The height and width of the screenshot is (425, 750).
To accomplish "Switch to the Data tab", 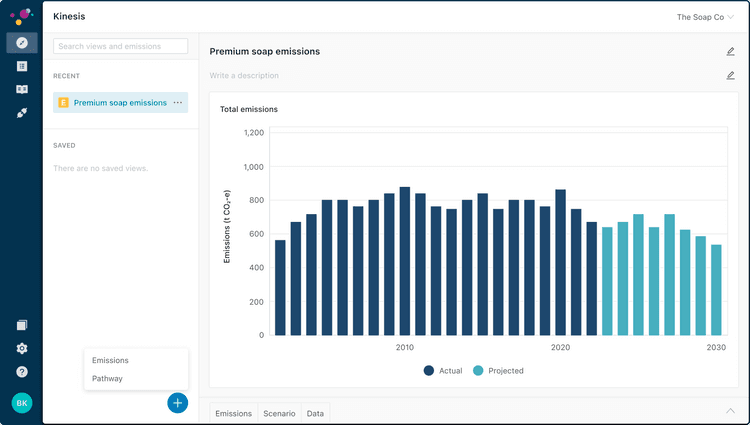I will [315, 414].
